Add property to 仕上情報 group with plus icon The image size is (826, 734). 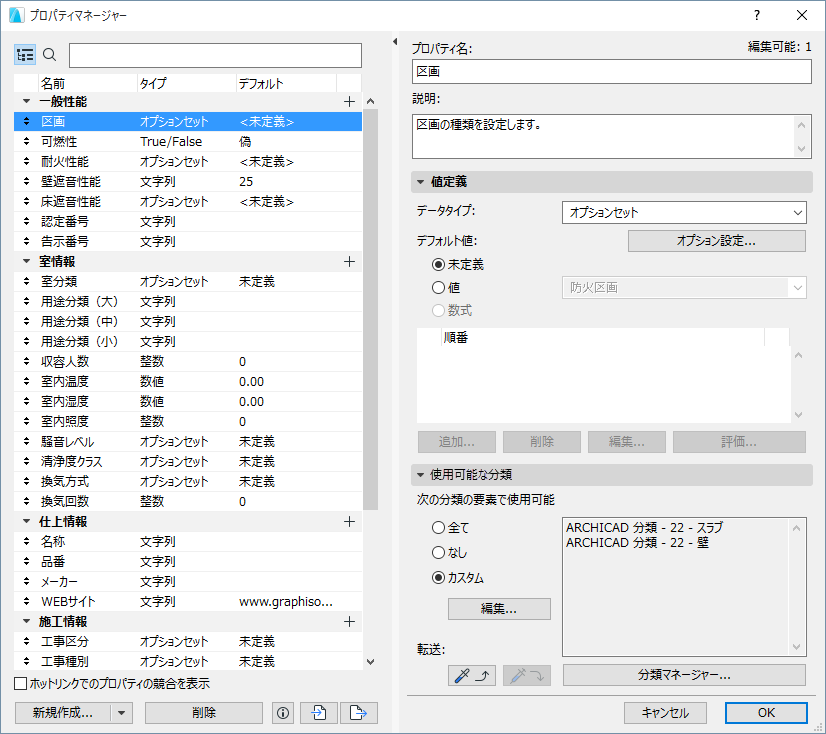(x=349, y=522)
